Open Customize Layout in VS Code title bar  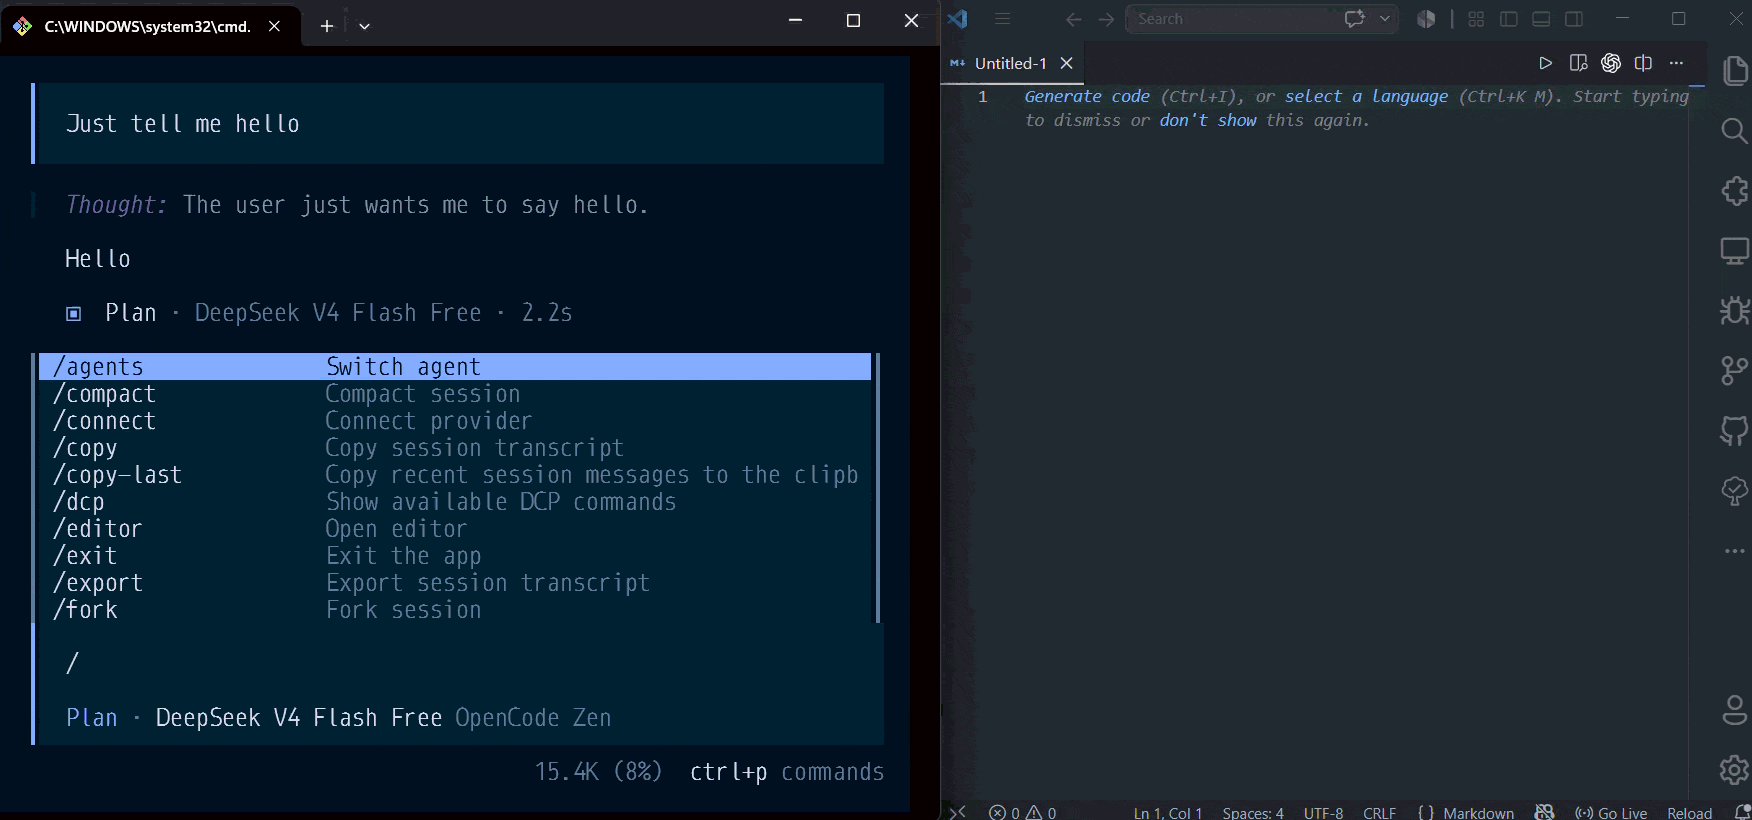[1476, 19]
